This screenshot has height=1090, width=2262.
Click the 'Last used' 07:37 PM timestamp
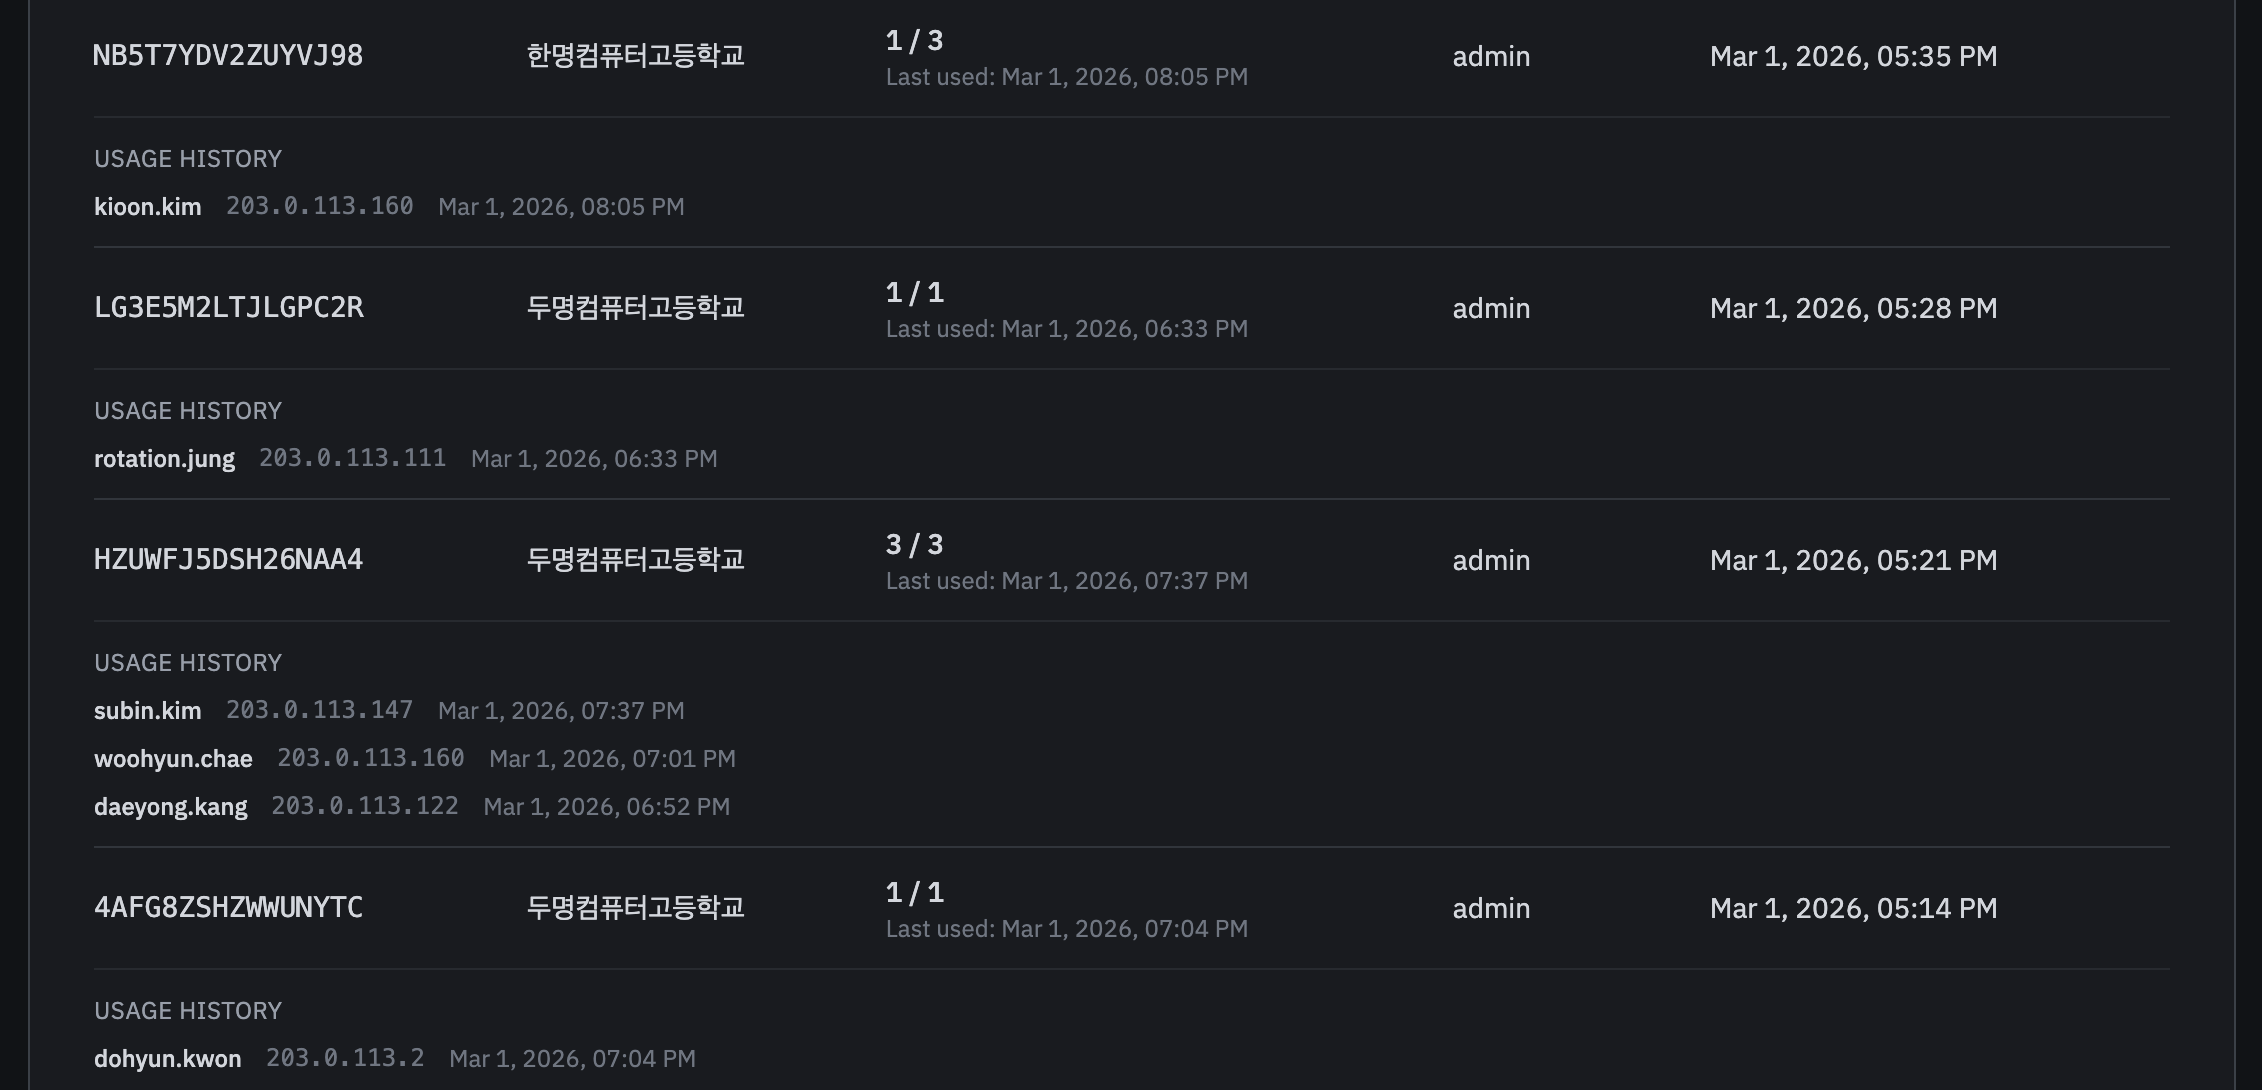(x=1066, y=581)
